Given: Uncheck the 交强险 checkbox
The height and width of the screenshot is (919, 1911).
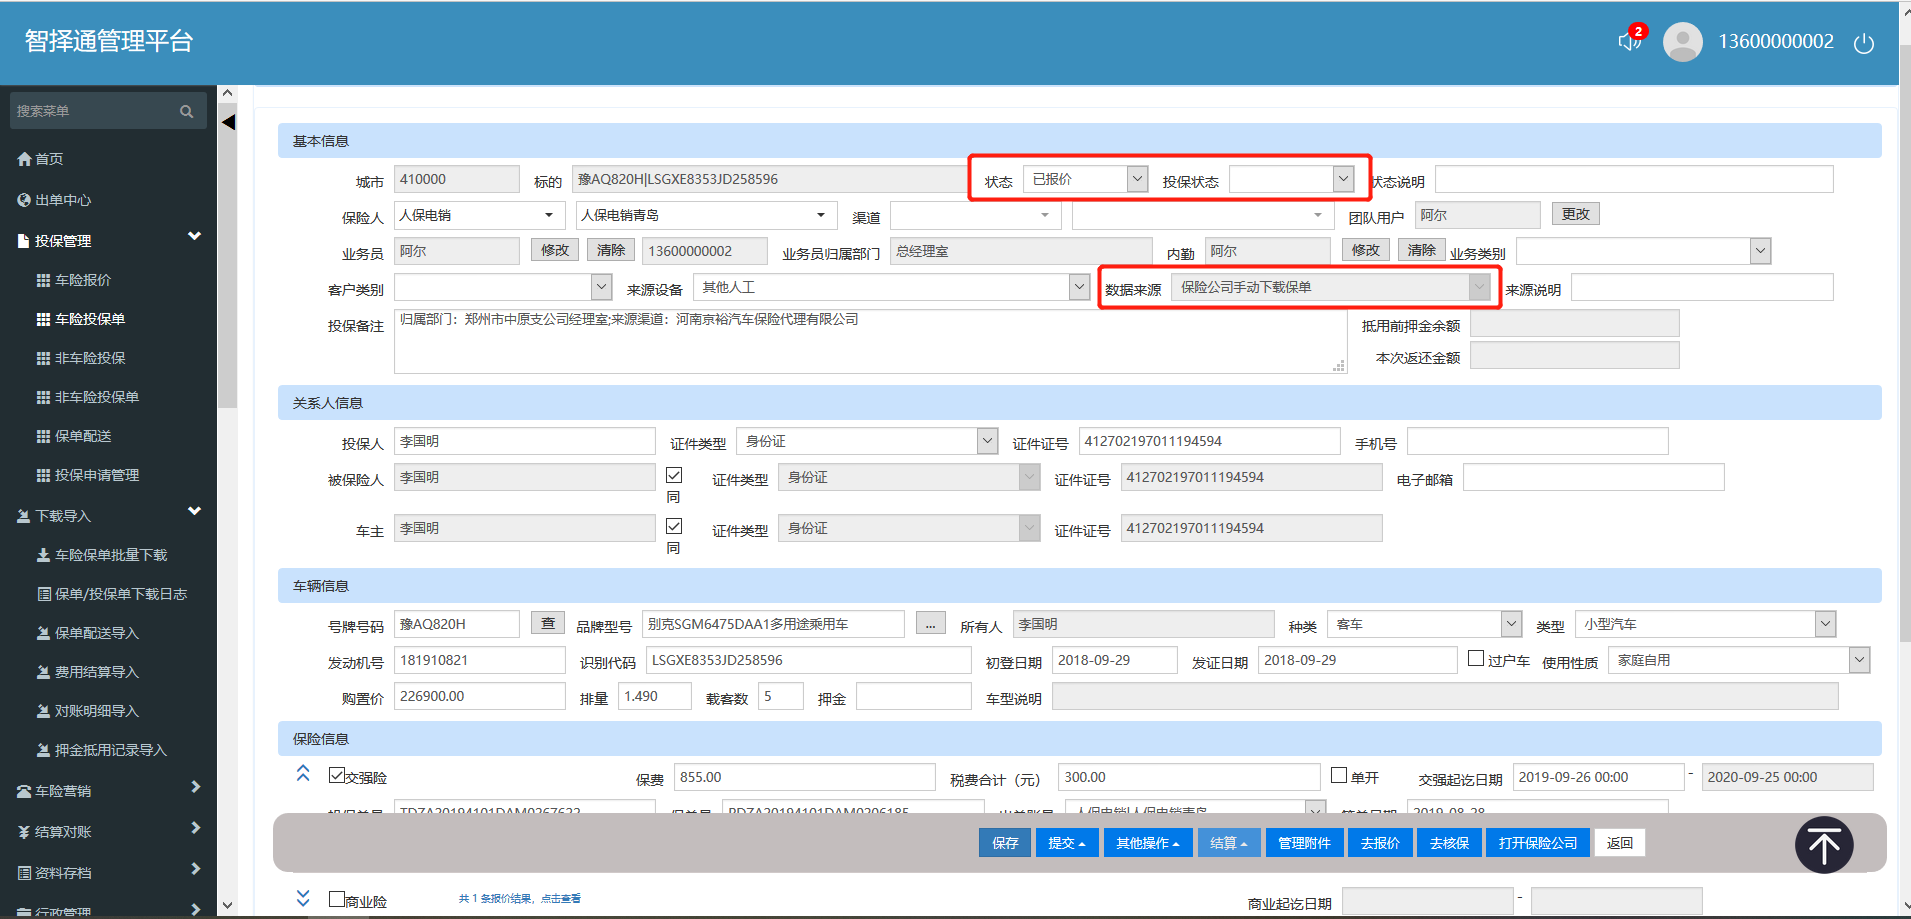Looking at the screenshot, I should pos(337,776).
